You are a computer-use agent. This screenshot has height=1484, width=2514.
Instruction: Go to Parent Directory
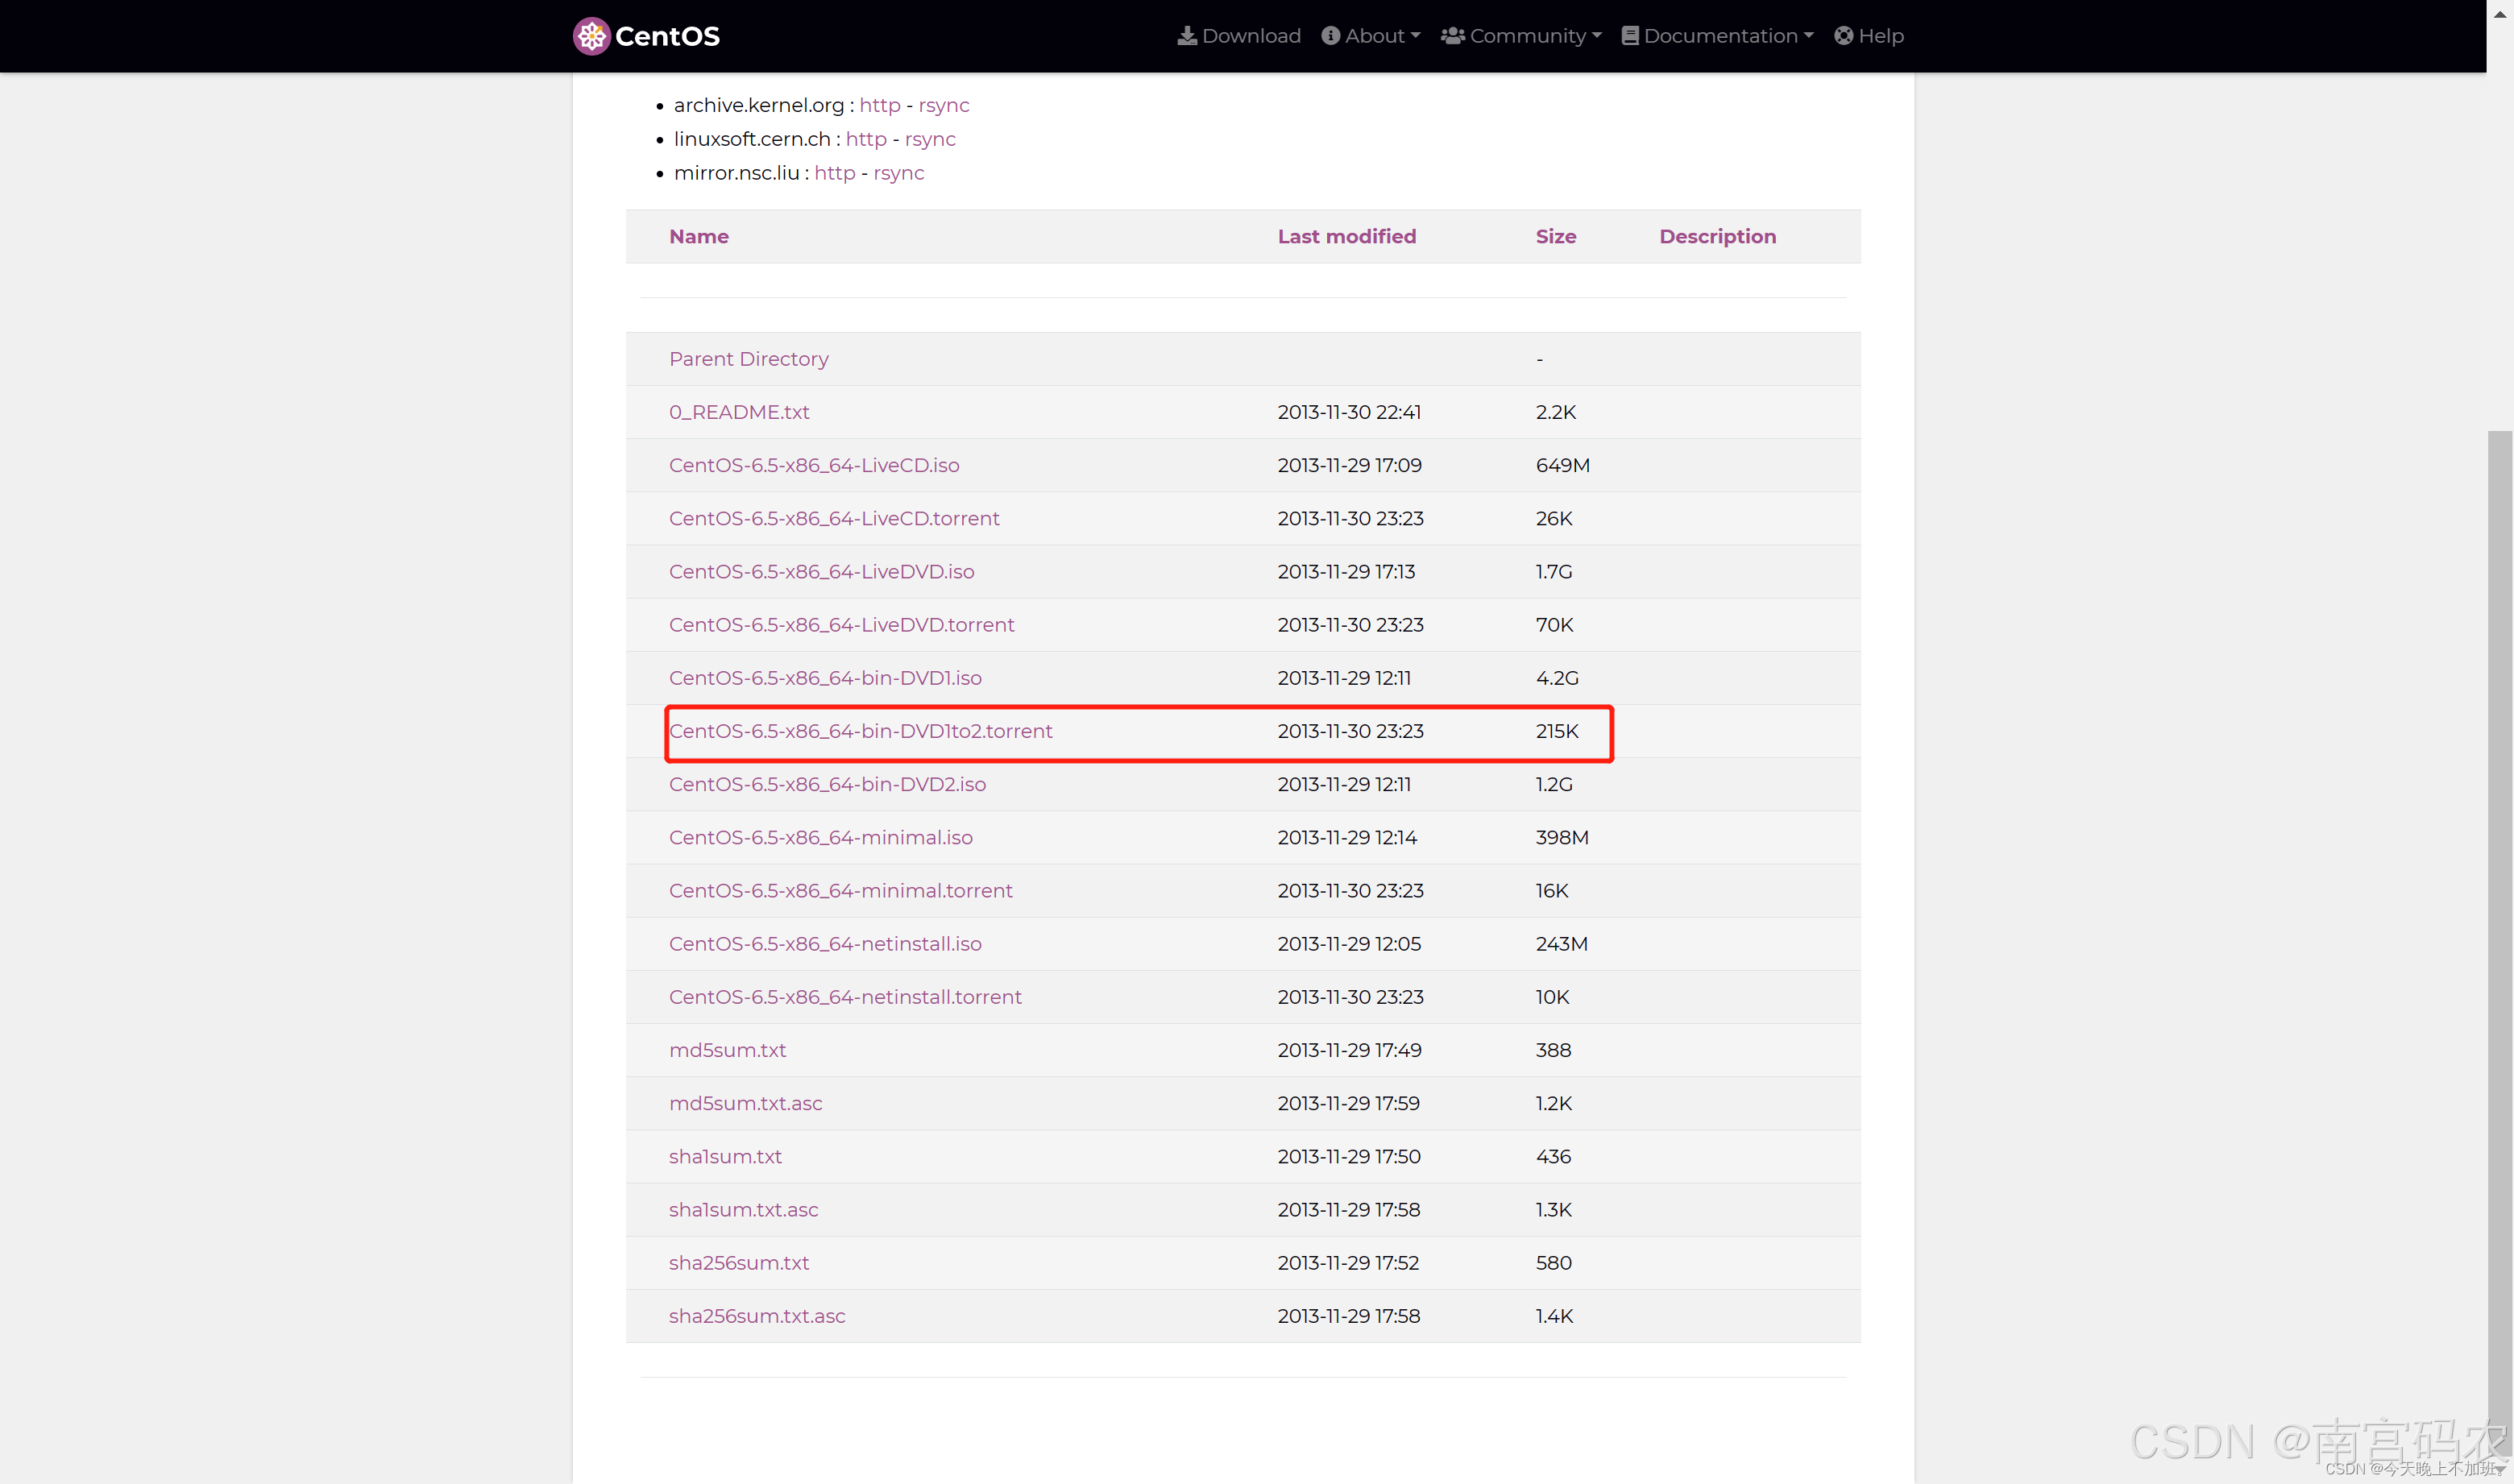(749, 359)
